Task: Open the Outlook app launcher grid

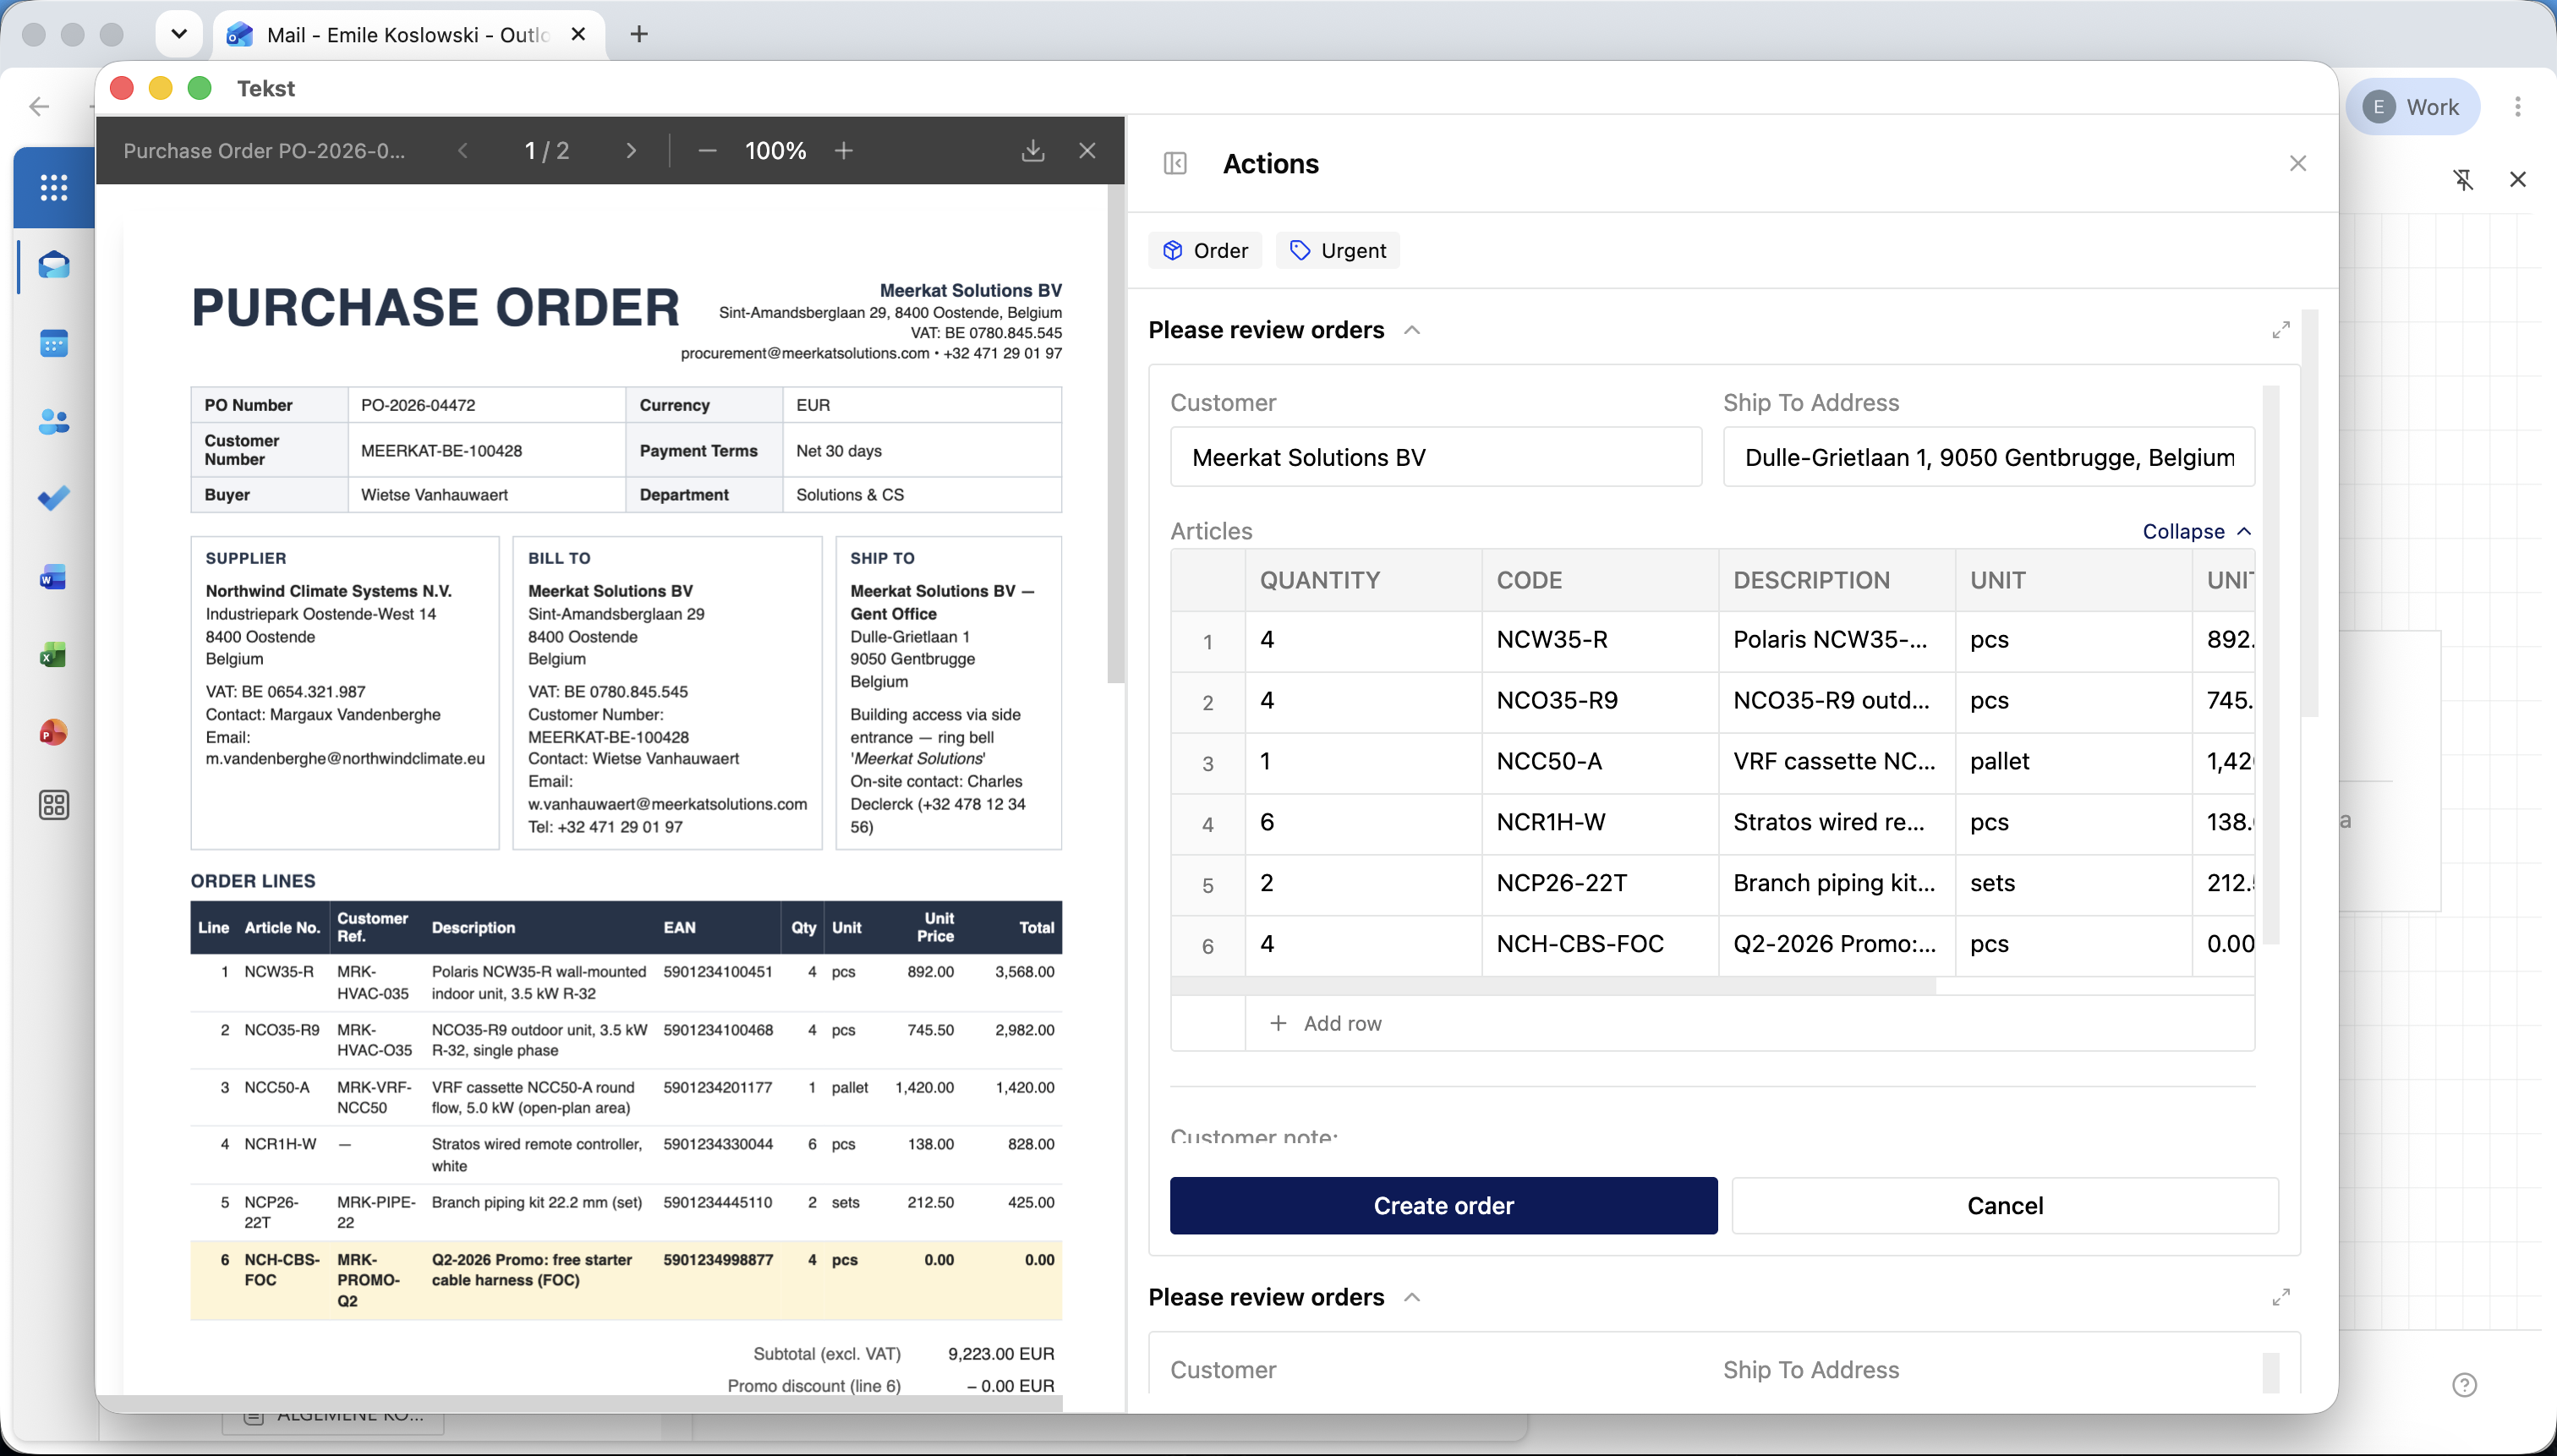Action: (54, 187)
